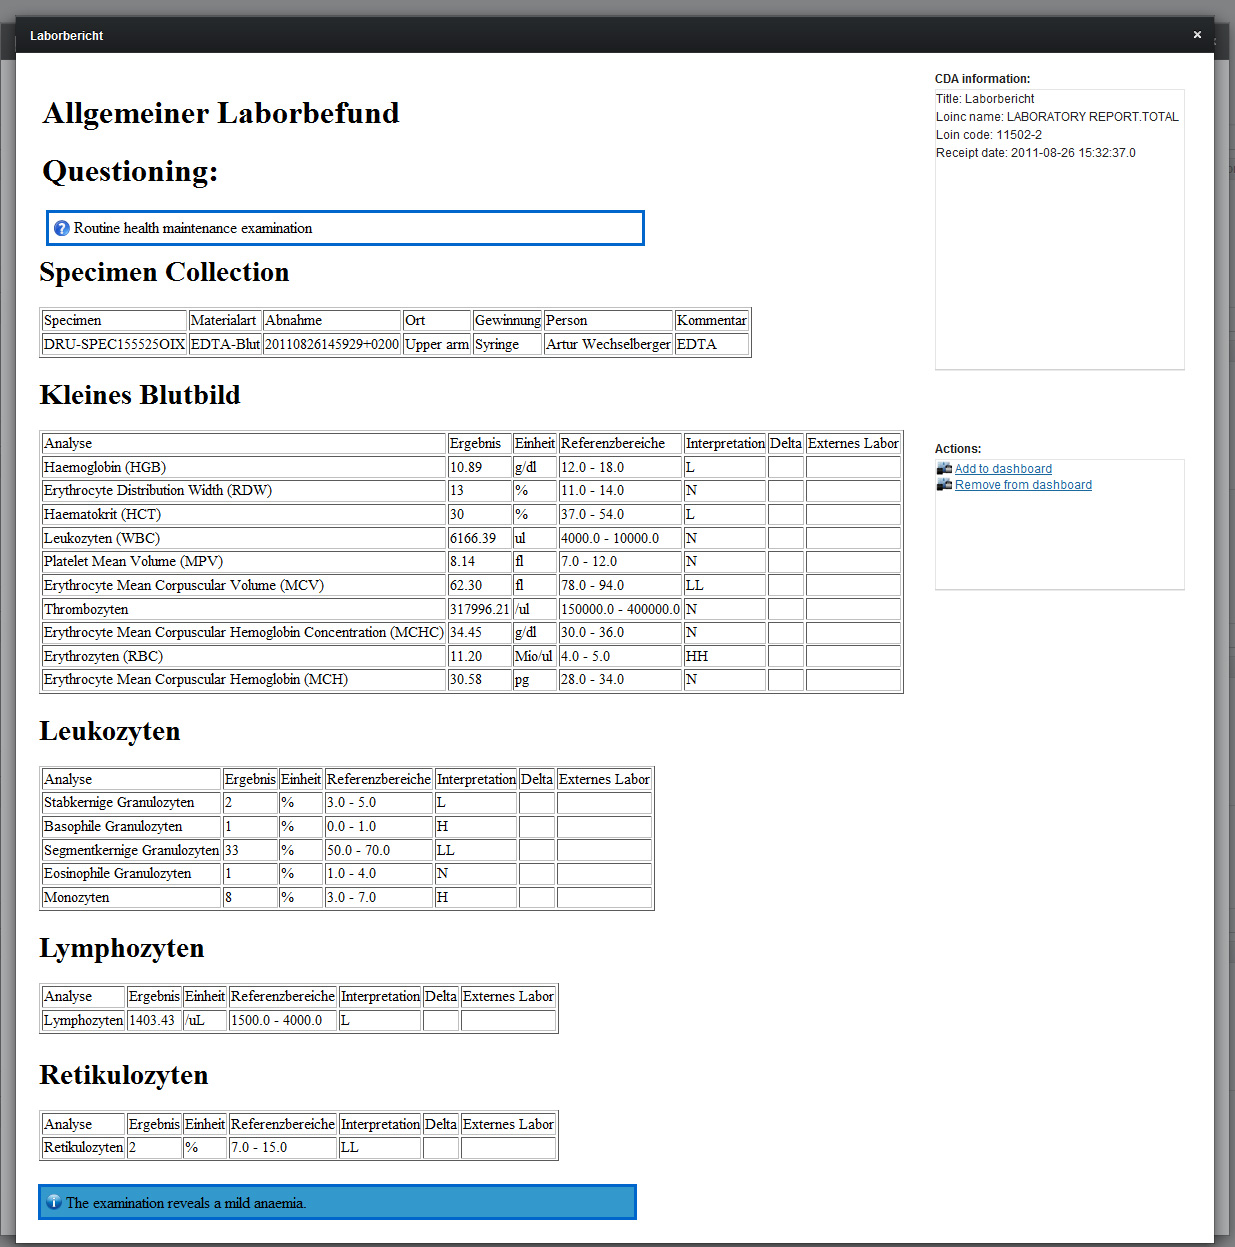The height and width of the screenshot is (1247, 1235).
Task: Close the Laborbericht dialog
Action: click(x=1197, y=35)
